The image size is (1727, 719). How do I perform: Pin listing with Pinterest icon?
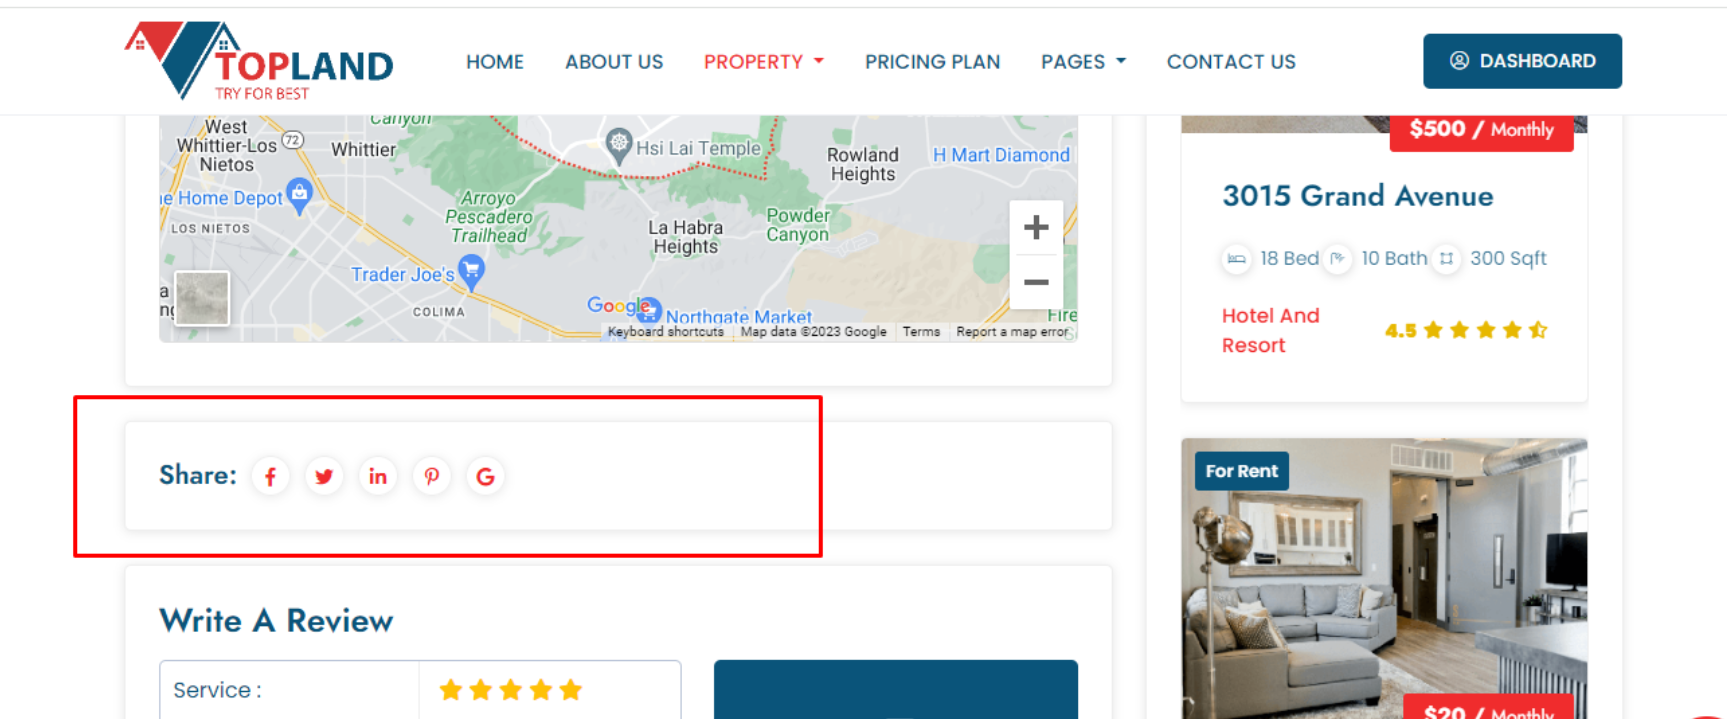click(432, 477)
